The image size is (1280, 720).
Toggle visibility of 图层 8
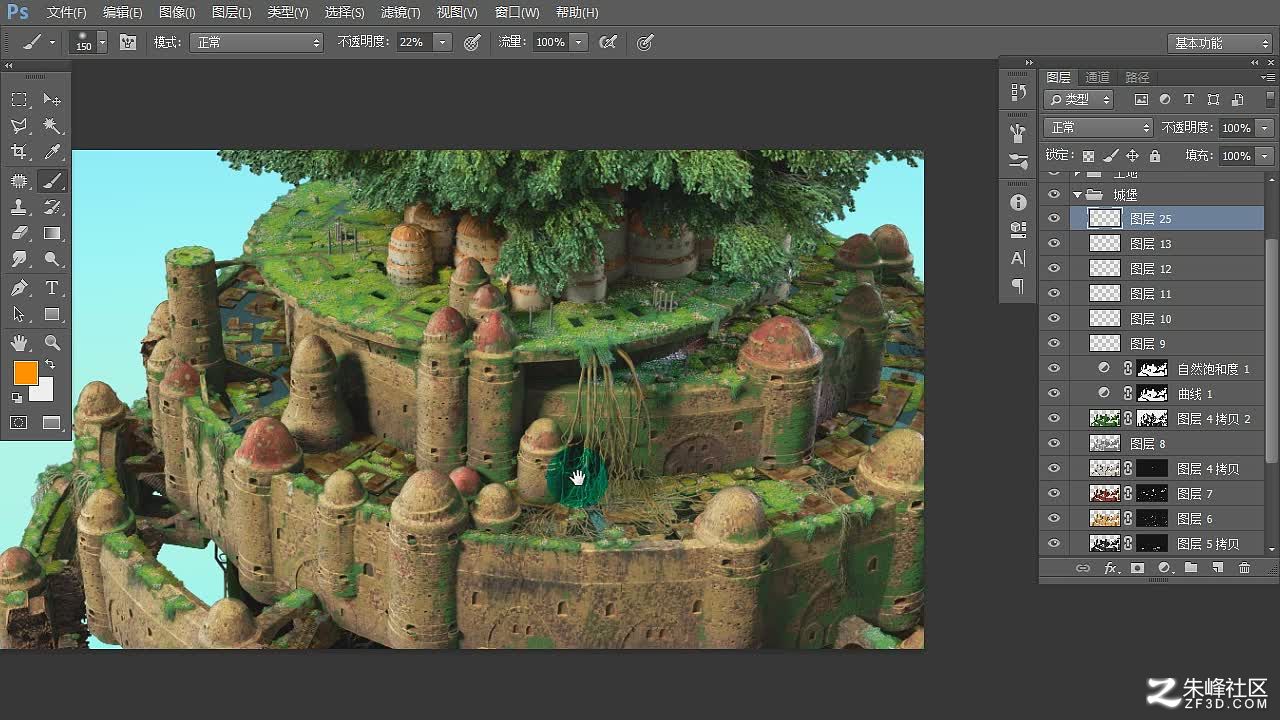pos(1053,444)
